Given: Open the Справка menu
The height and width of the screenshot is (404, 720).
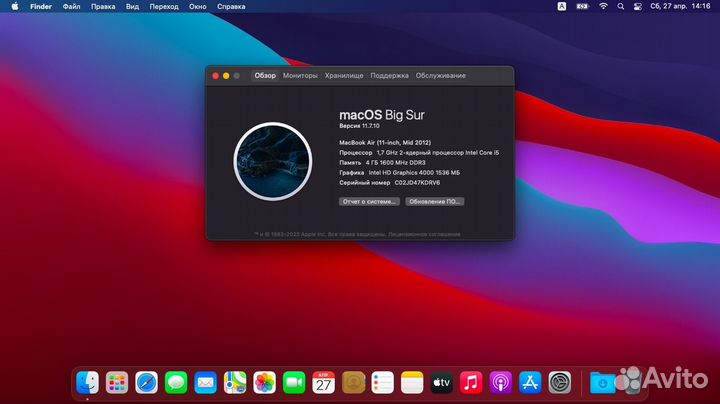Looking at the screenshot, I should point(231,6).
